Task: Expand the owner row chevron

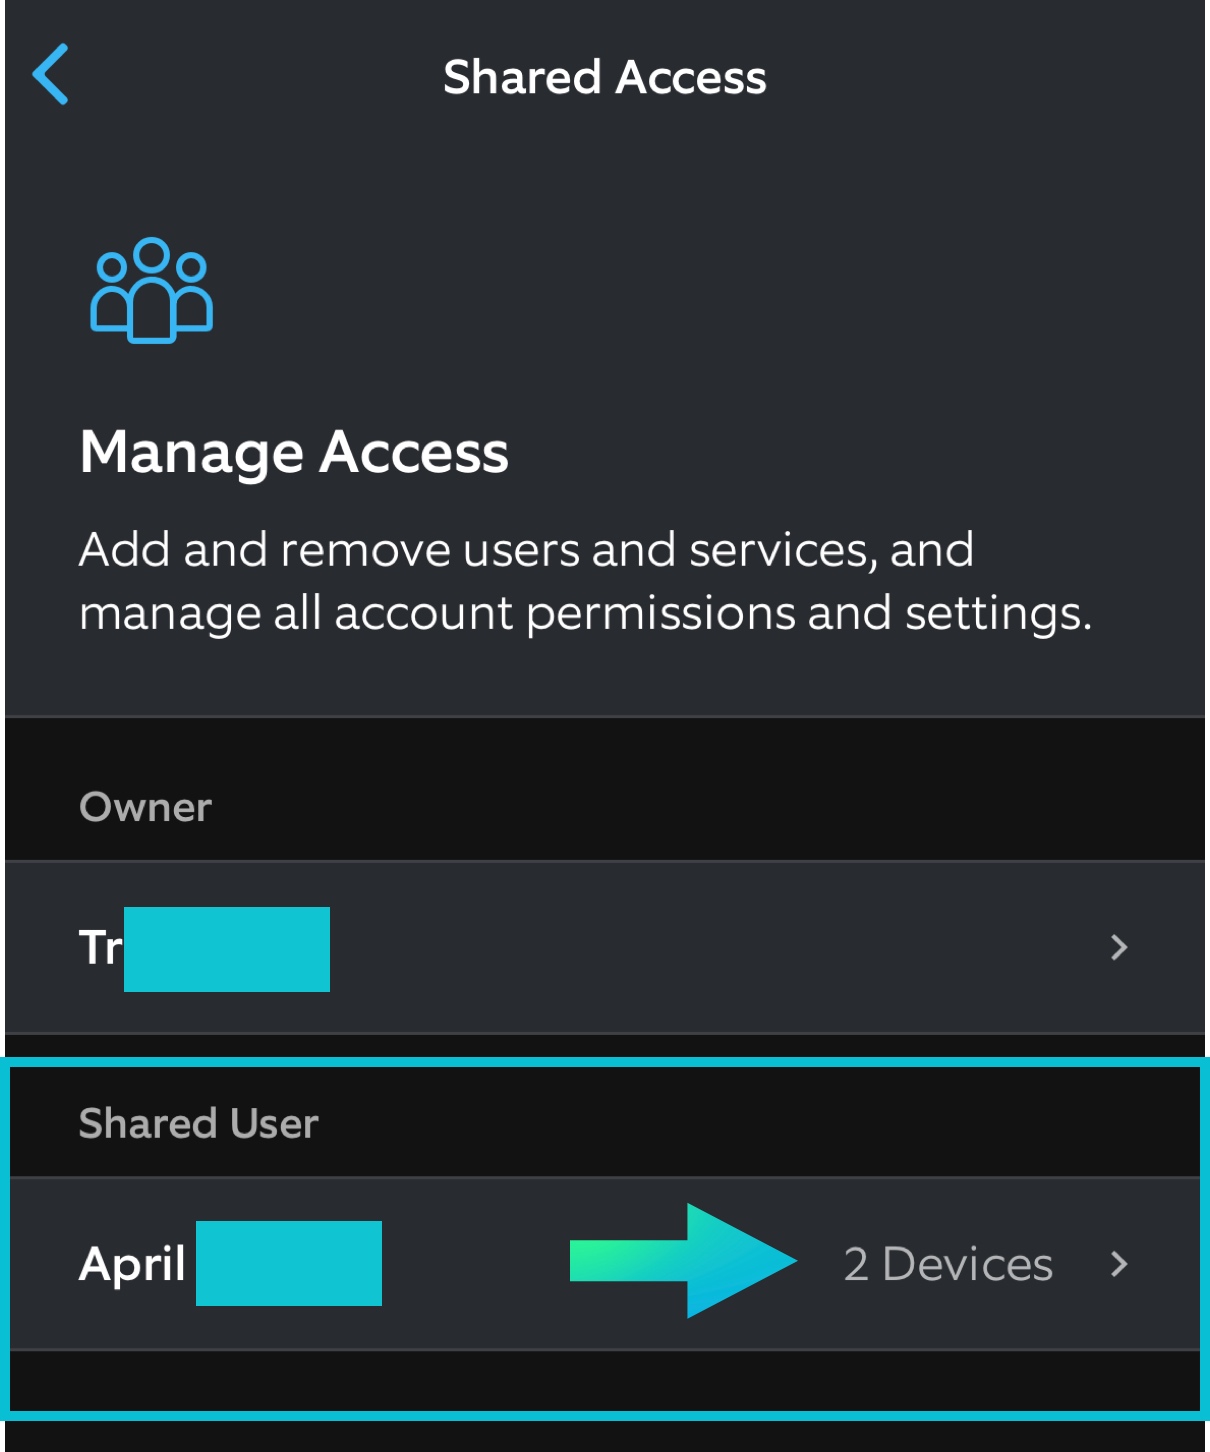Action: (1119, 947)
